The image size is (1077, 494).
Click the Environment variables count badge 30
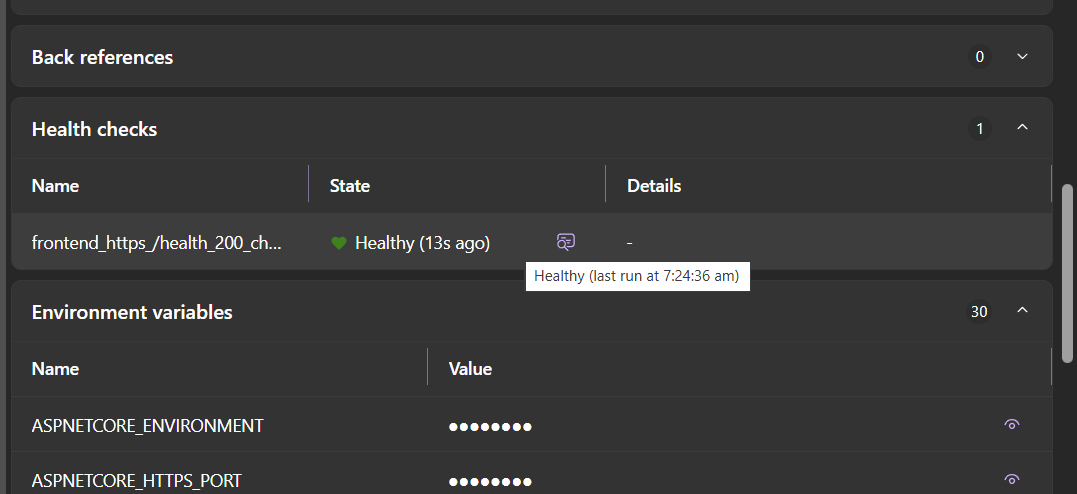979,312
